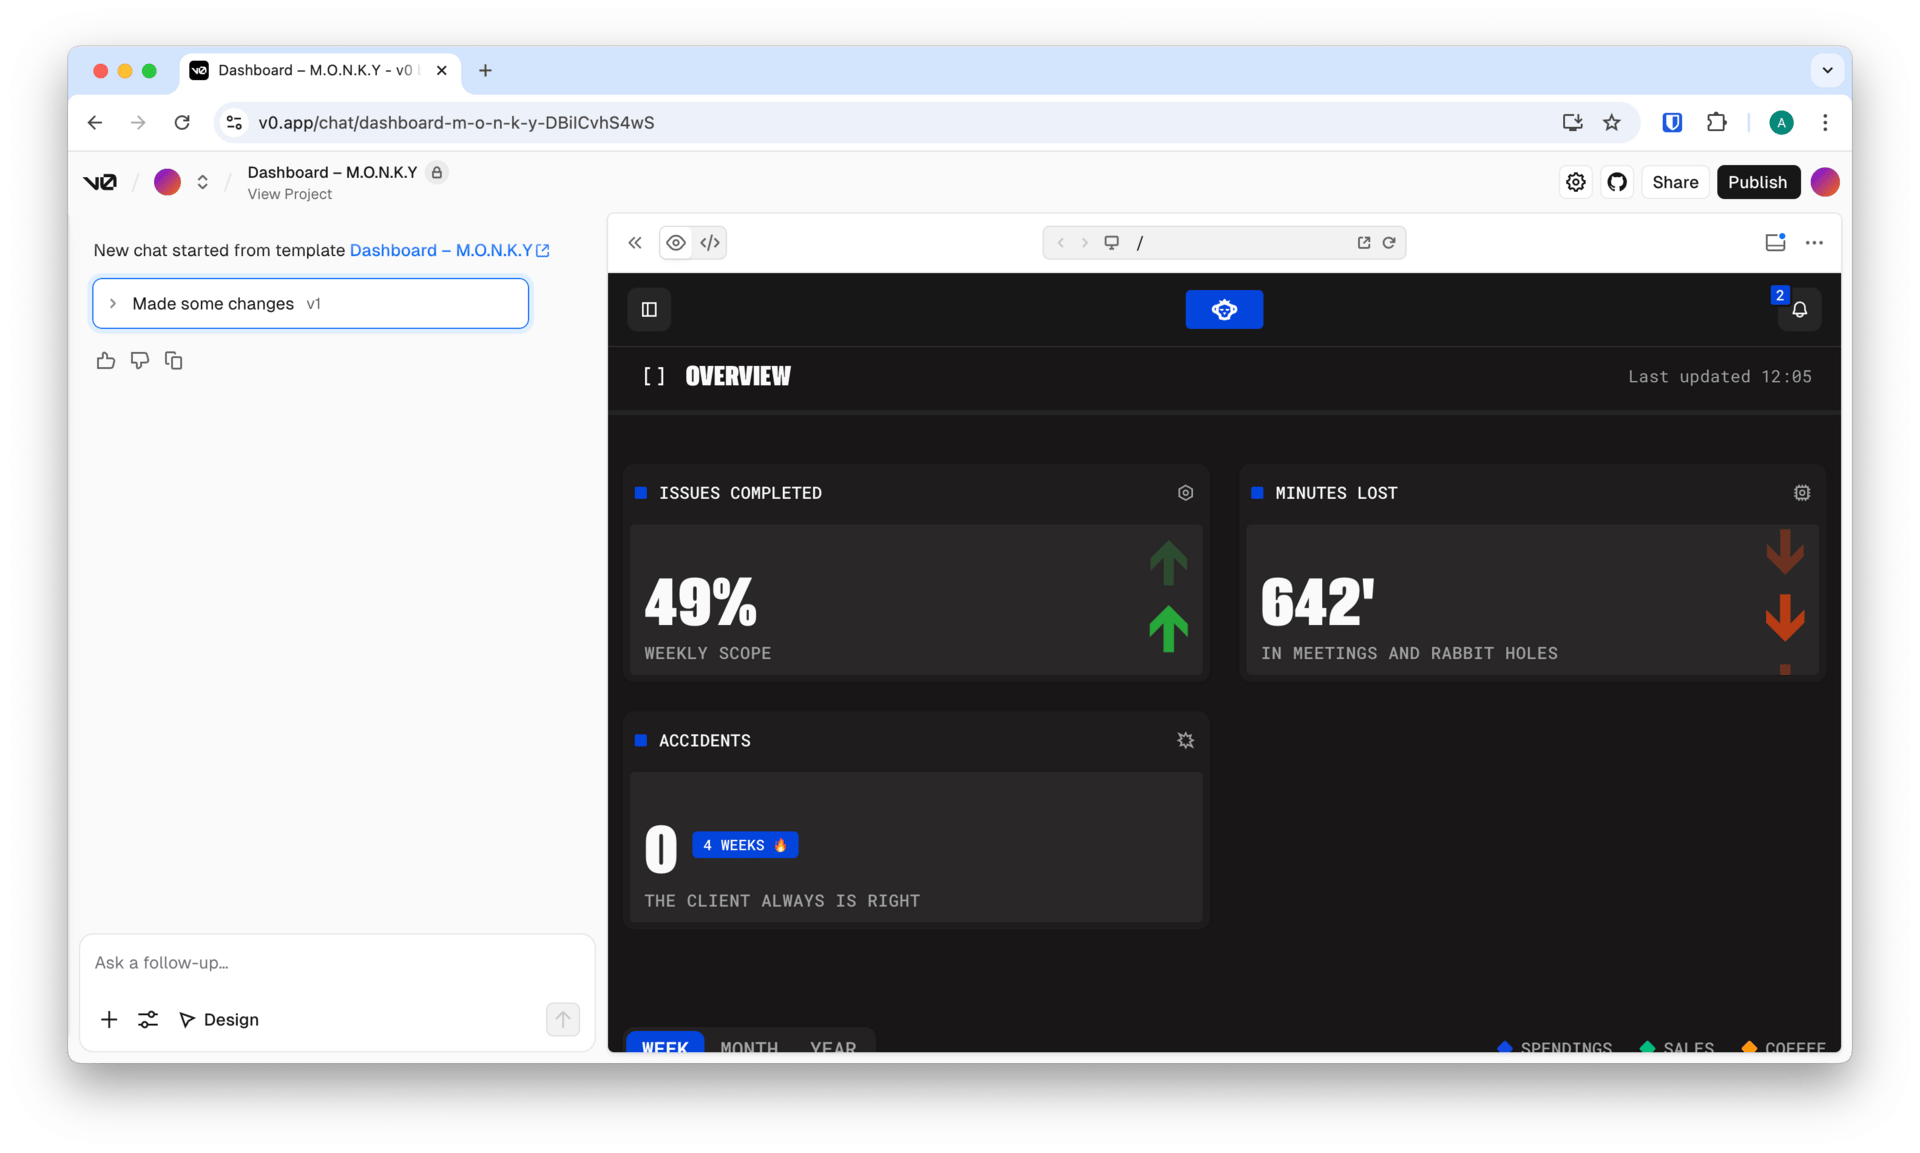1920x1153 pixels.
Task: Open preview in new tab icon
Action: (x=1363, y=243)
